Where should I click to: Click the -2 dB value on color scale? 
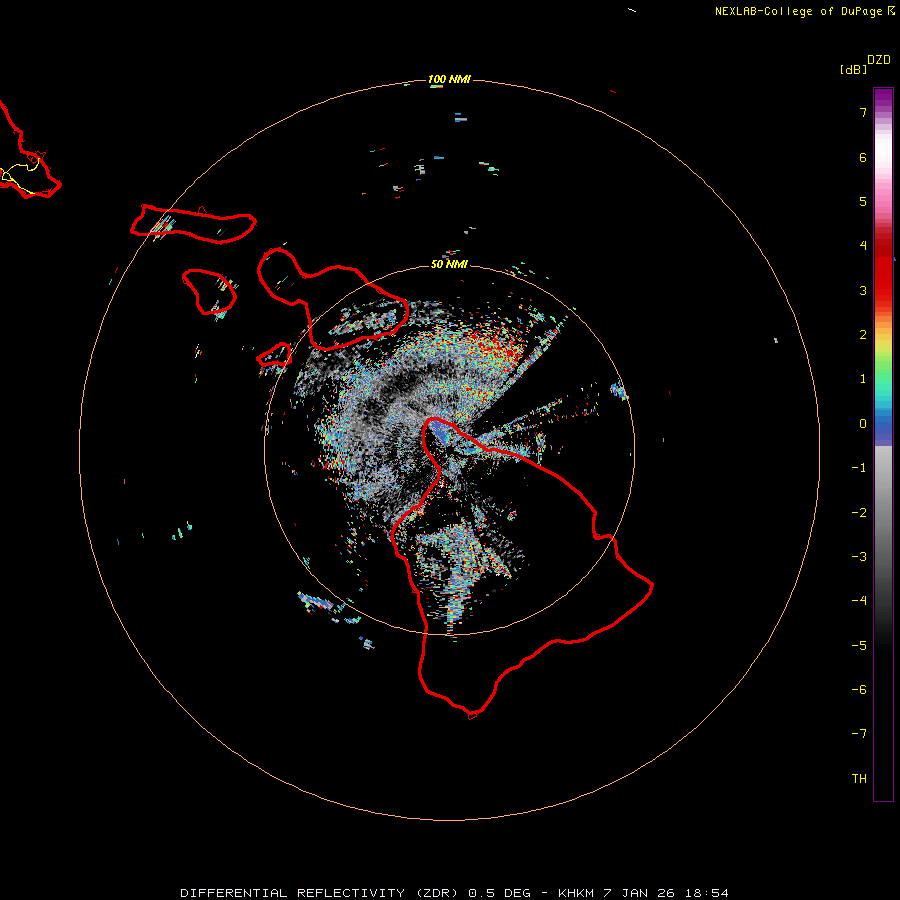tap(859, 513)
